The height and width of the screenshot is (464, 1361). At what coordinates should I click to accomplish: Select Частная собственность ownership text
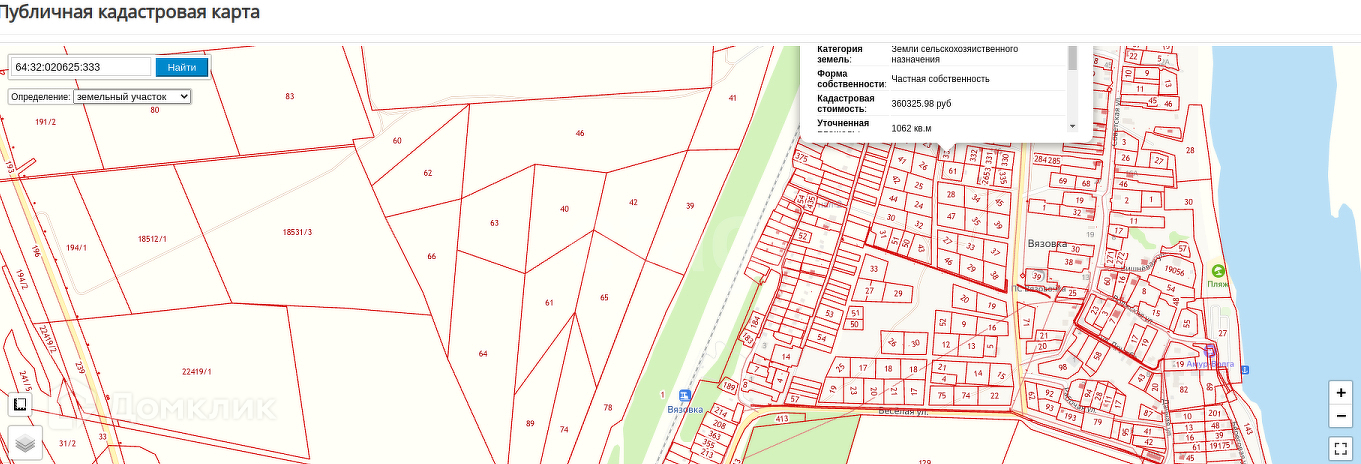[940, 79]
